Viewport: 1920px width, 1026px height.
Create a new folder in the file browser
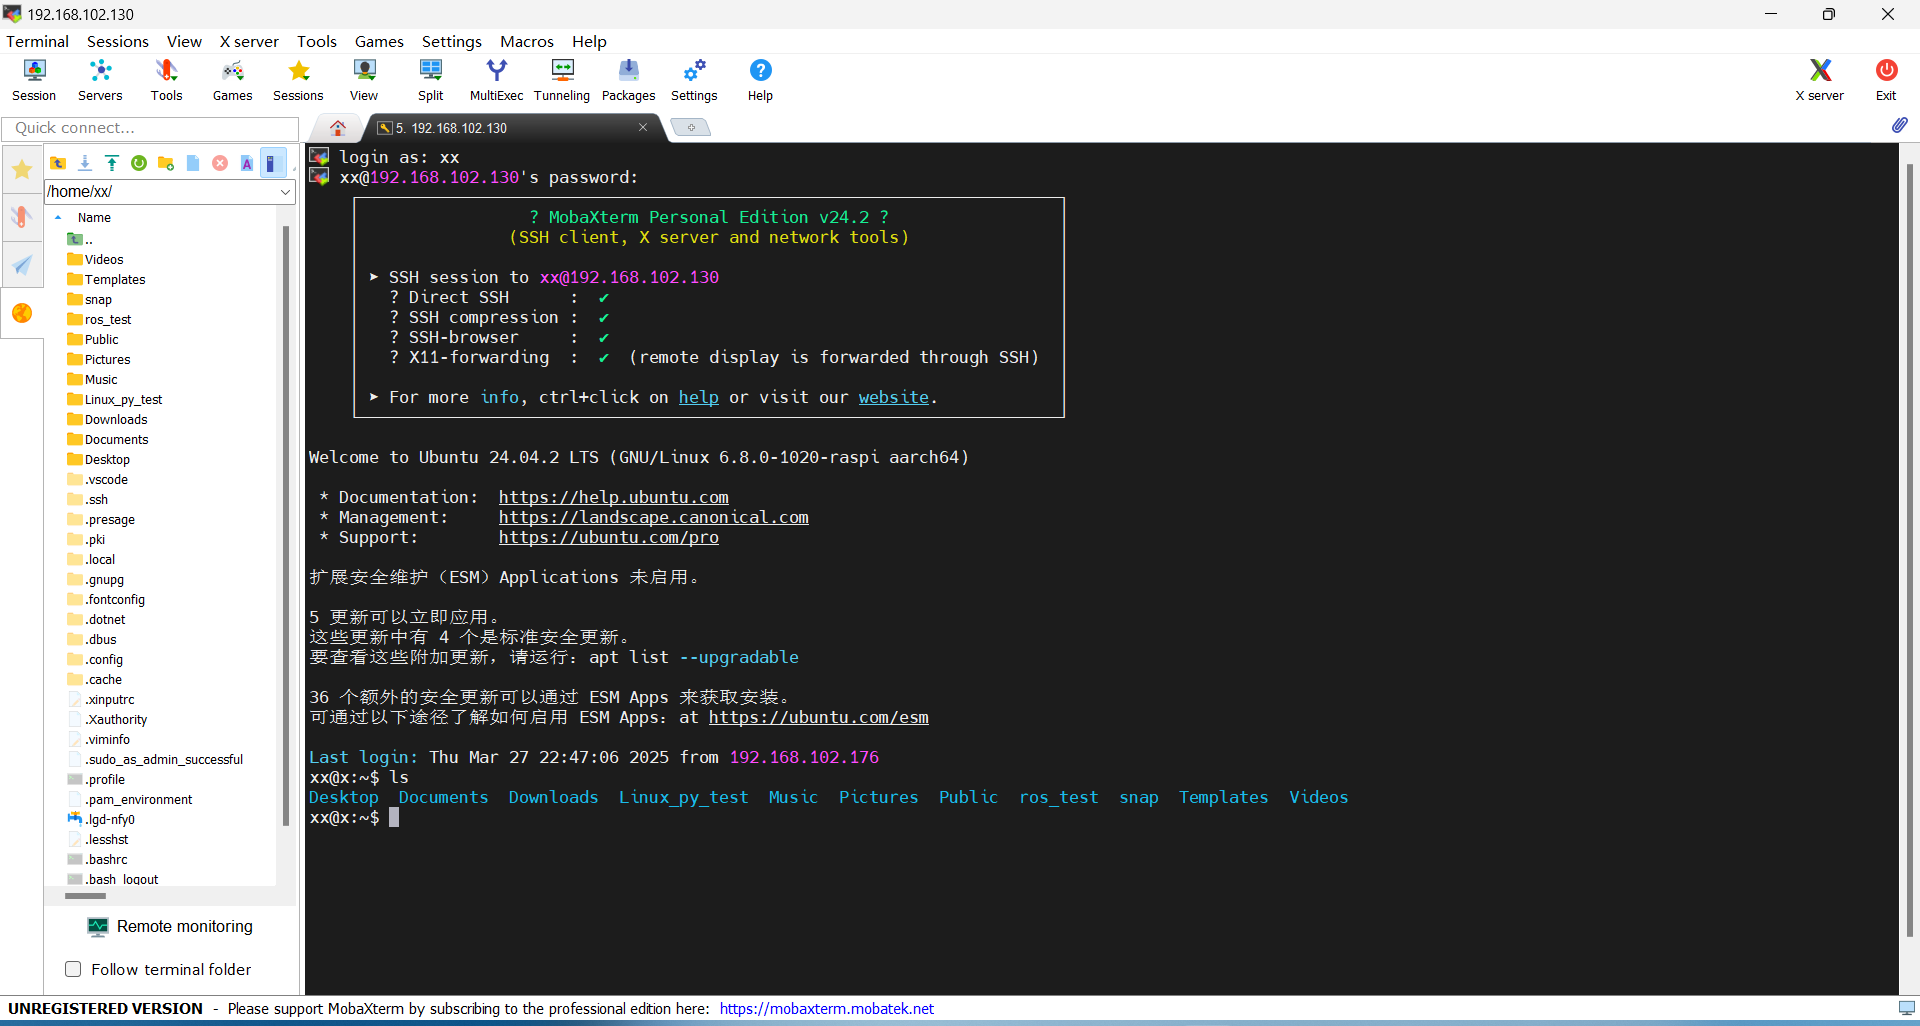[x=166, y=162]
